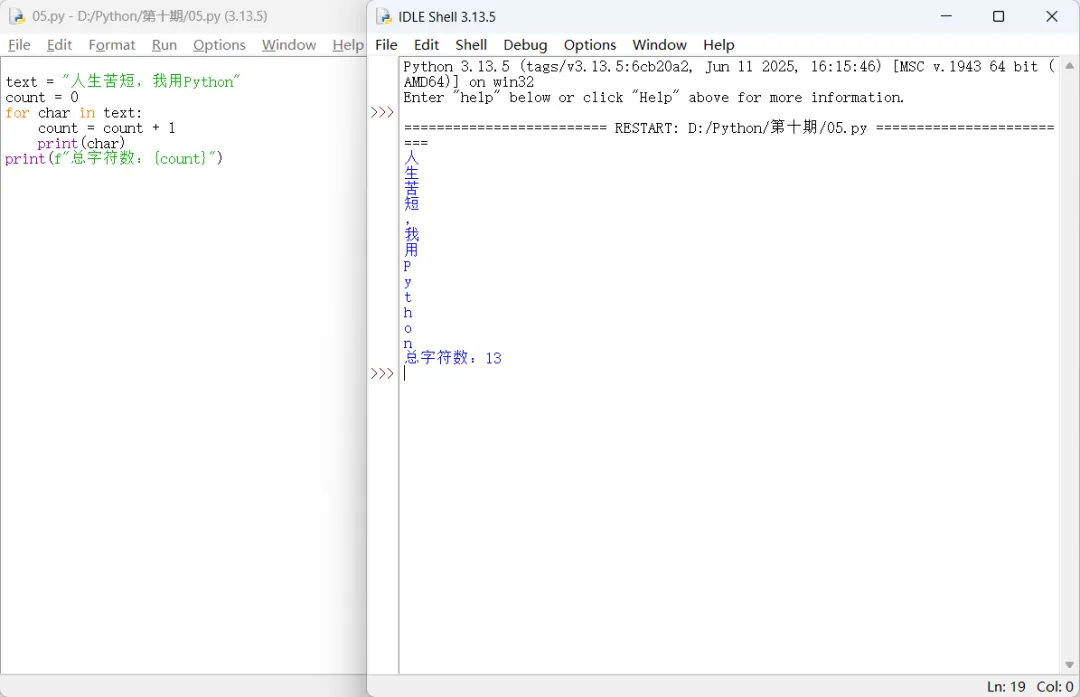Click the Col: 0 status indicator

click(x=1055, y=687)
